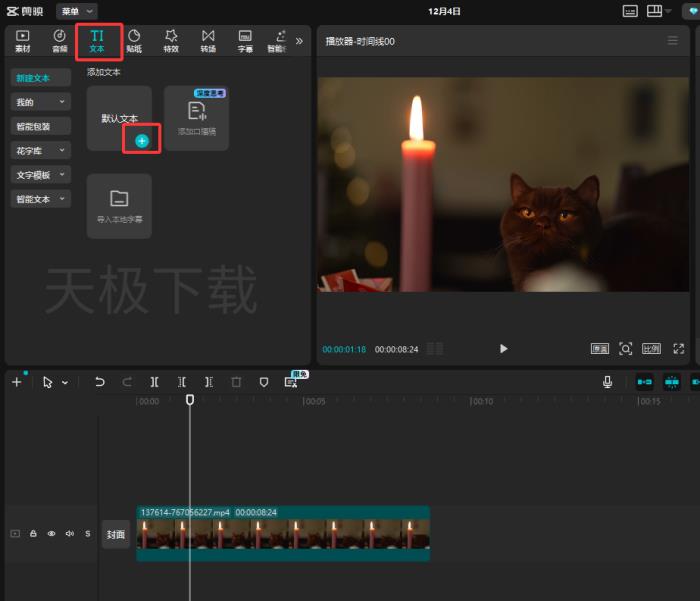
Task: Expand the 花字库 category
Action: [x=41, y=150]
